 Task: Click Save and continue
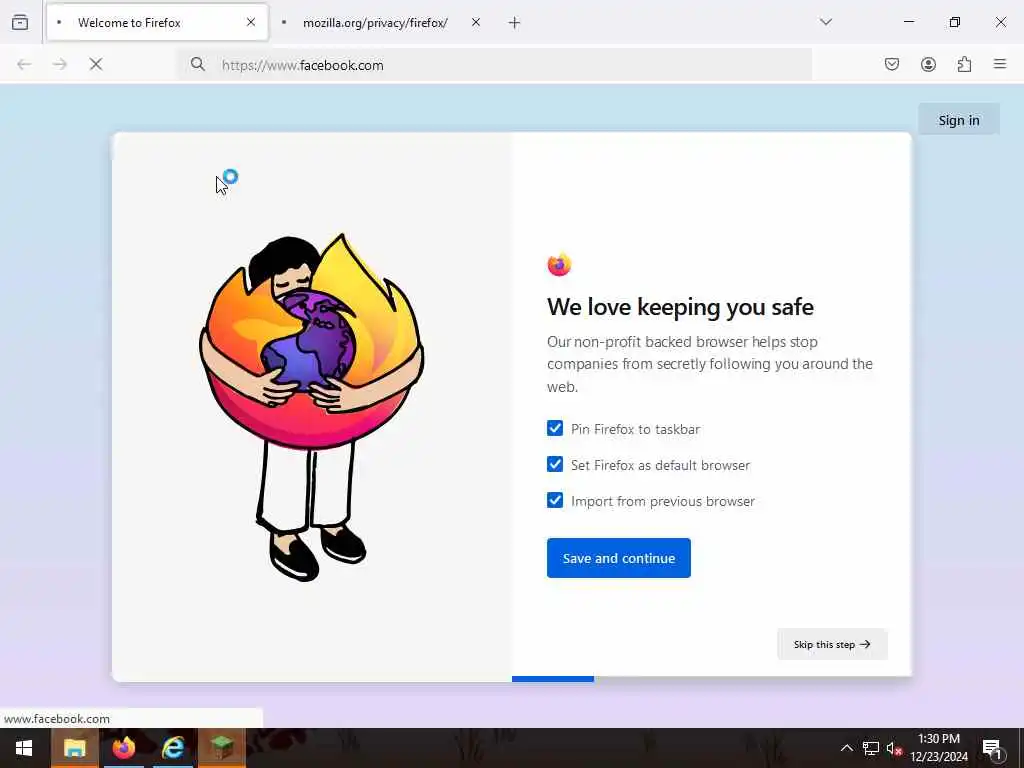pos(618,558)
